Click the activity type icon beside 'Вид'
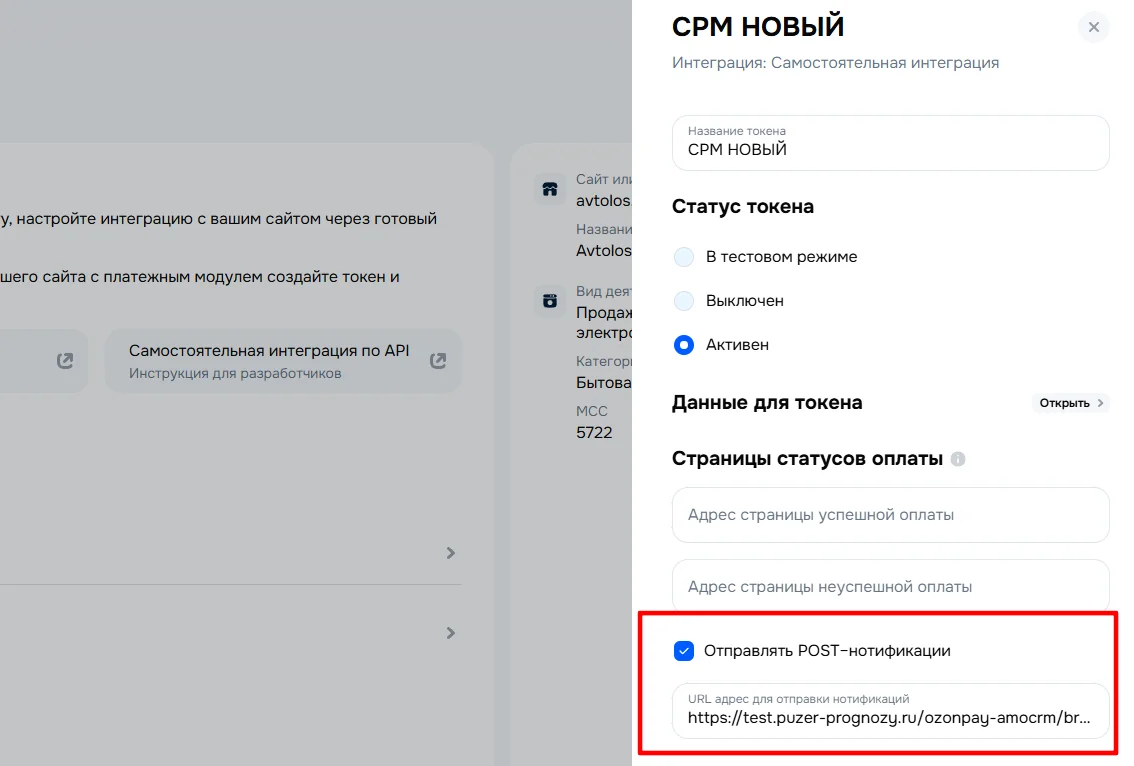This screenshot has width=1134, height=766. tap(550, 301)
